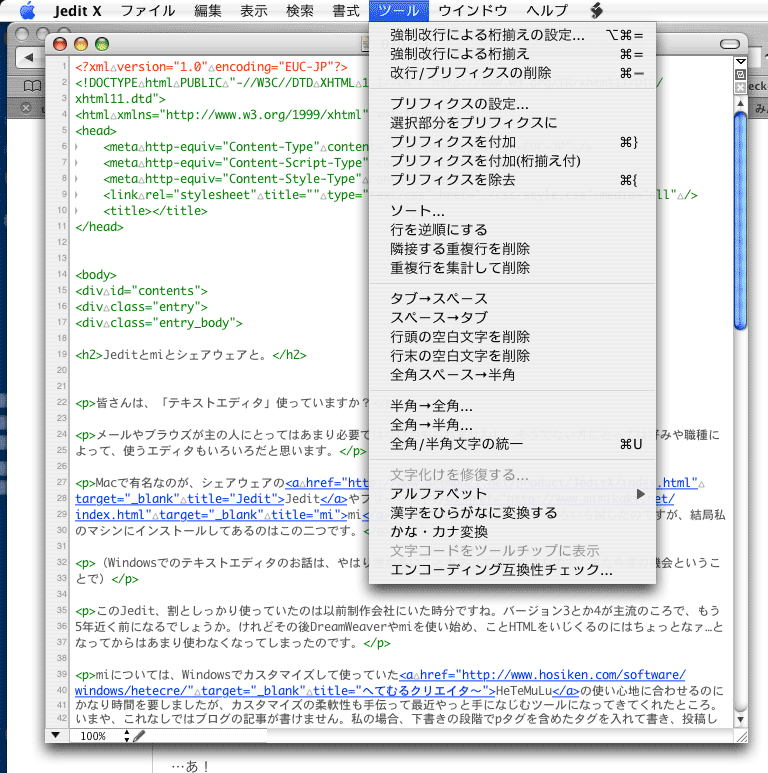Image resolution: width=768 pixels, height=773 pixels.
Task: Select 隣接する重複行を削除
Action: coord(513,248)
